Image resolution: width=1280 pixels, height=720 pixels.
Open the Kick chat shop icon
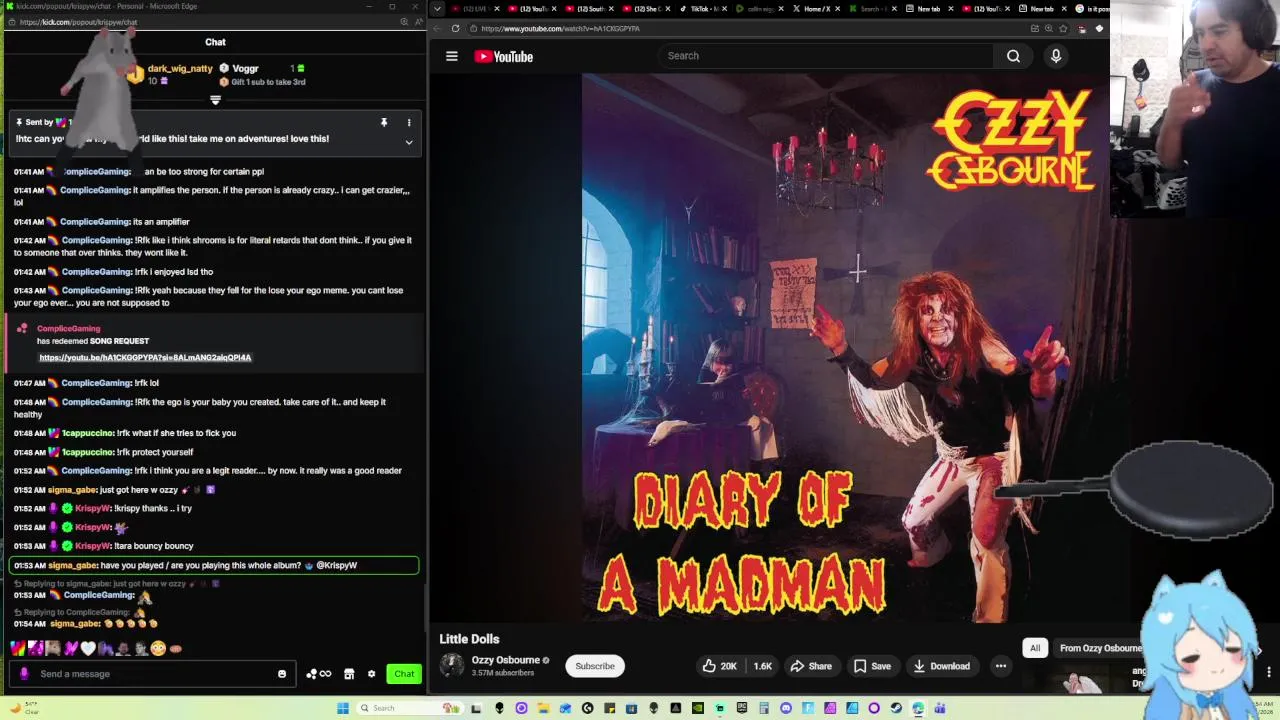pos(349,674)
